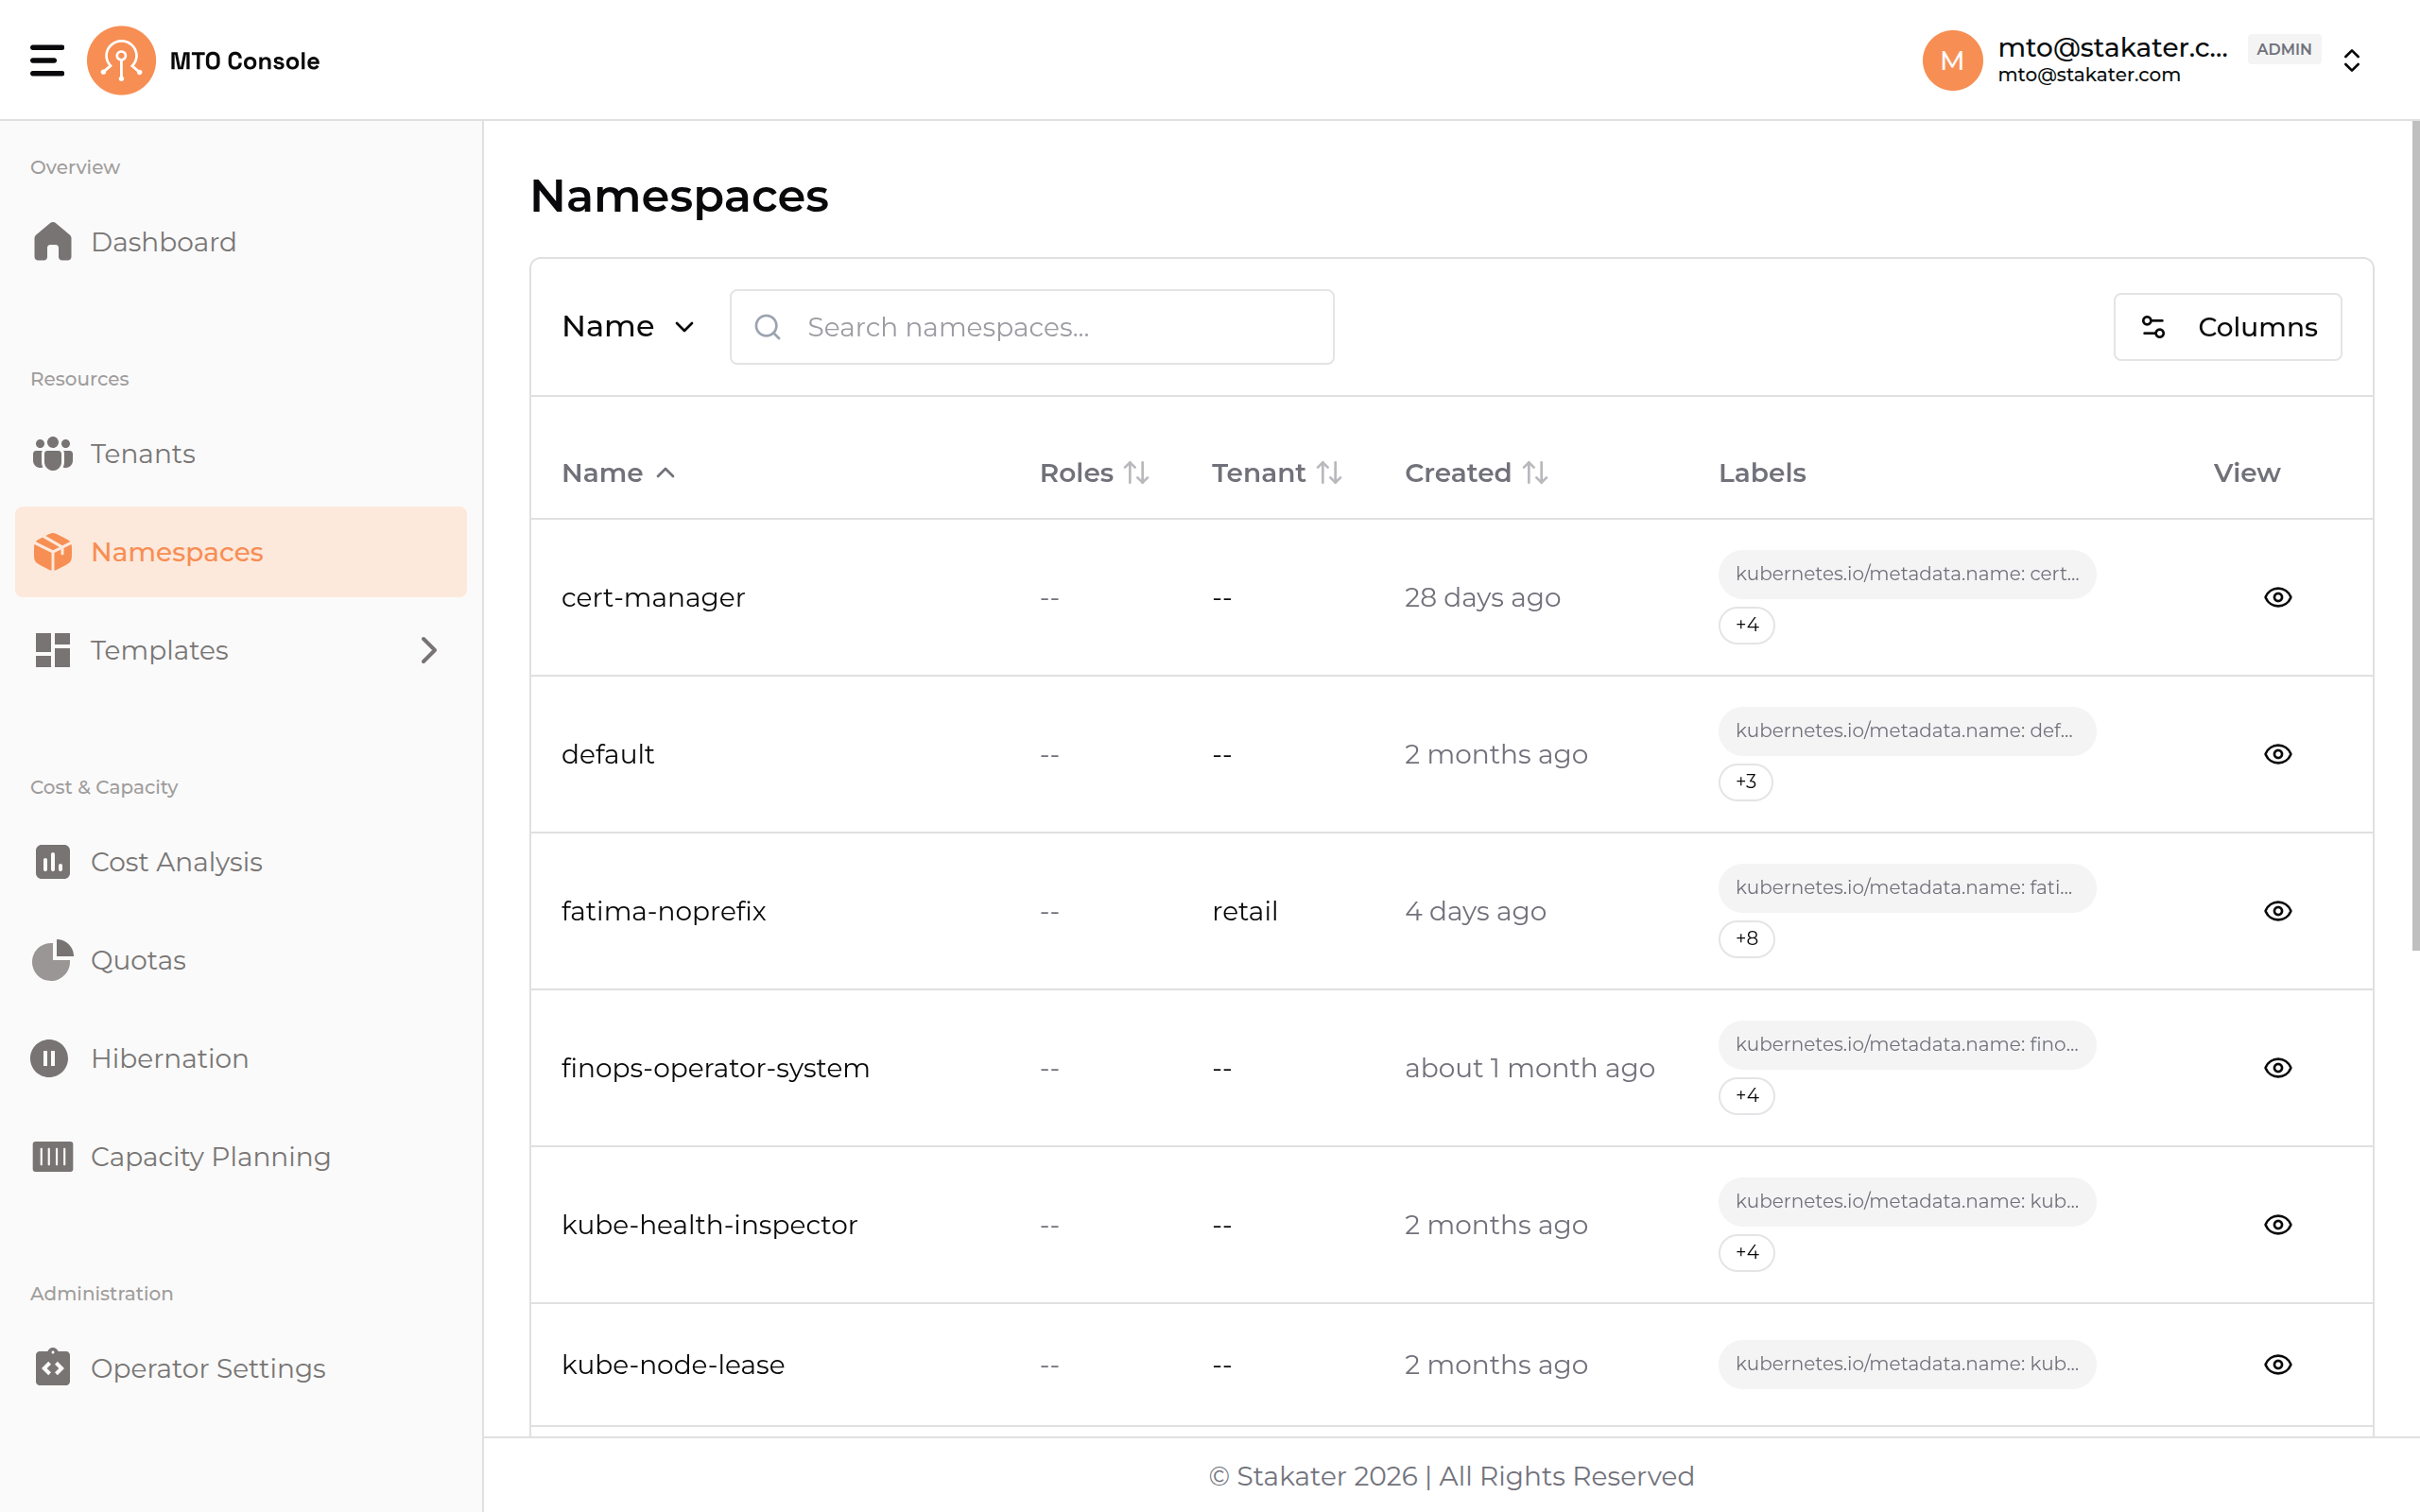This screenshot has height=1512, width=2420.
Task: Click the Operator Settings icon
Action: coord(52,1366)
